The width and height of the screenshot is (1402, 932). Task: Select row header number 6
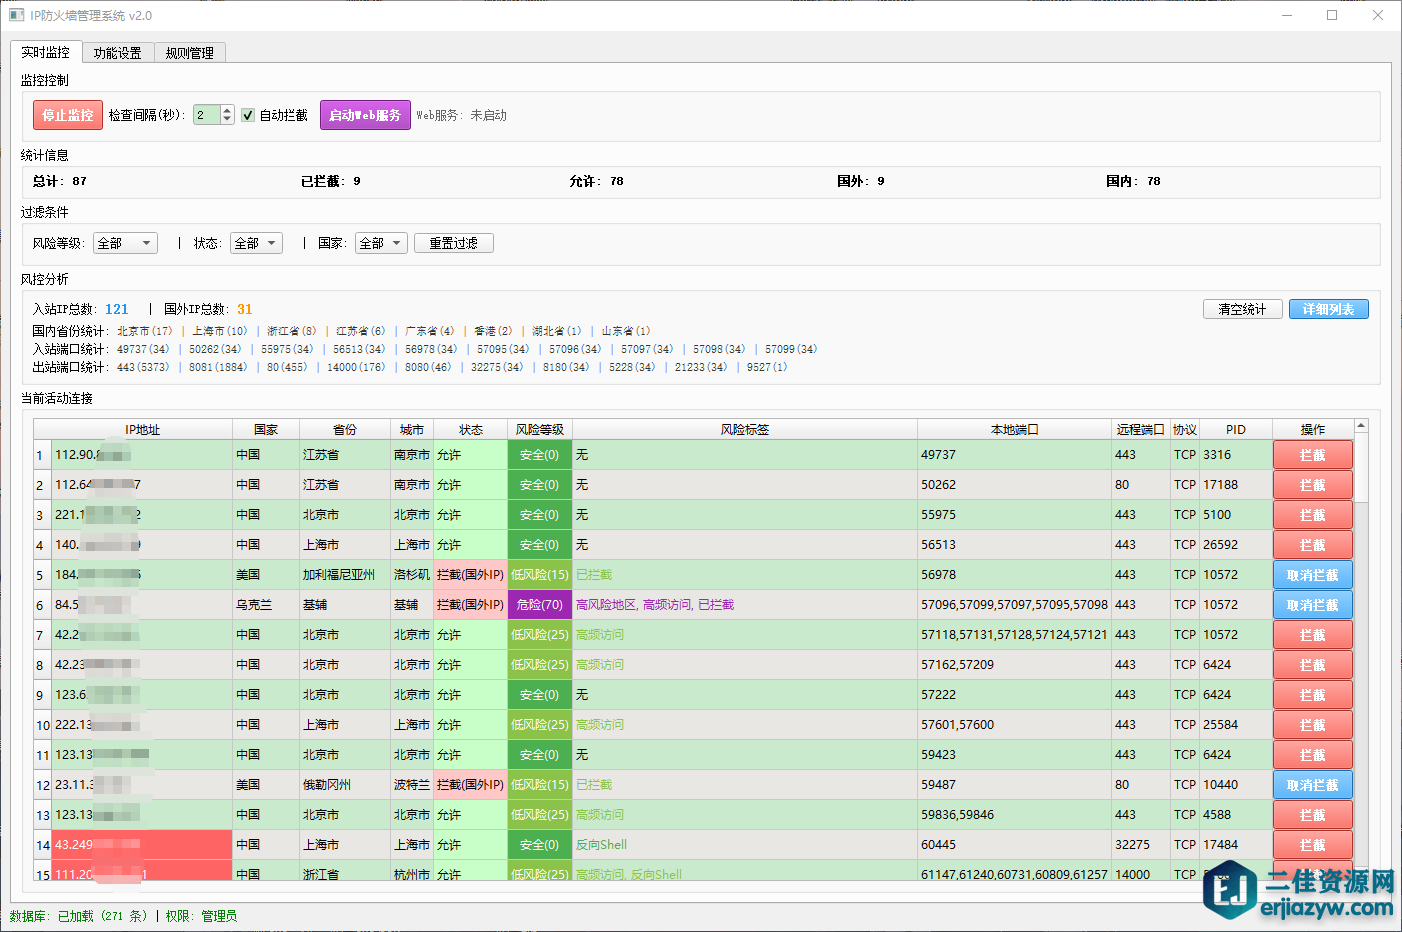click(42, 605)
